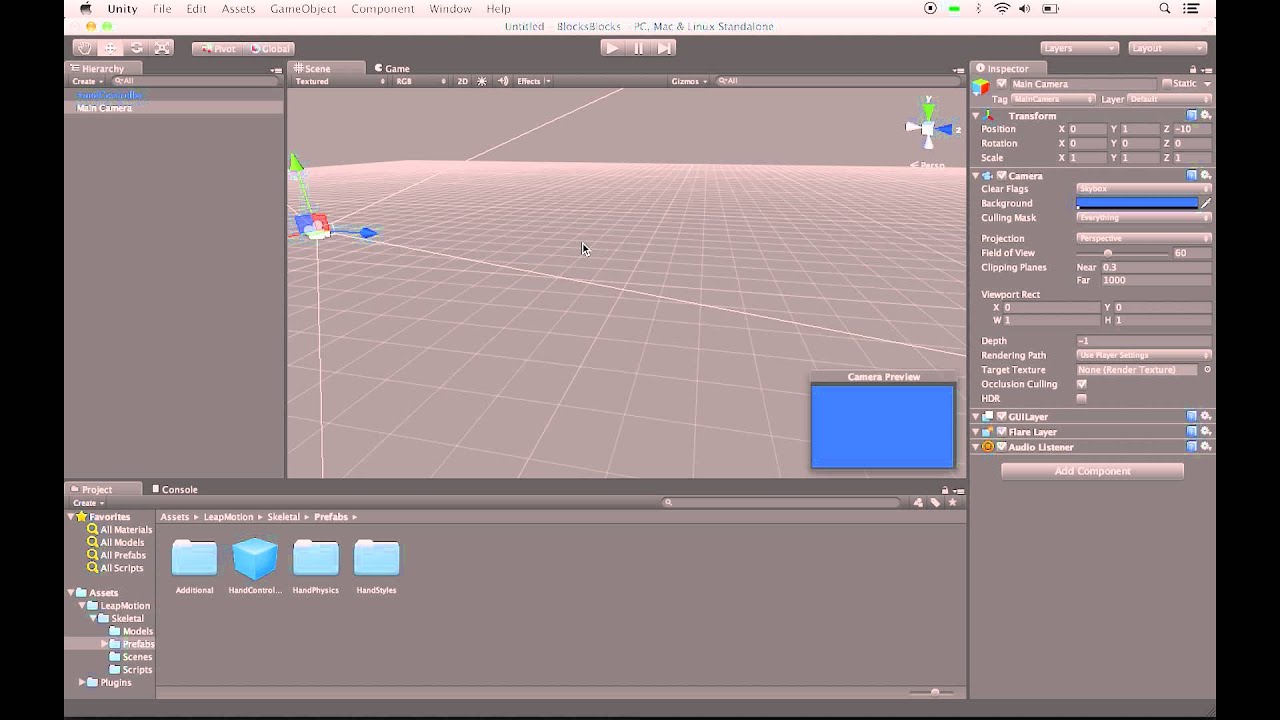Open Camera component gear menu

coord(1205,175)
